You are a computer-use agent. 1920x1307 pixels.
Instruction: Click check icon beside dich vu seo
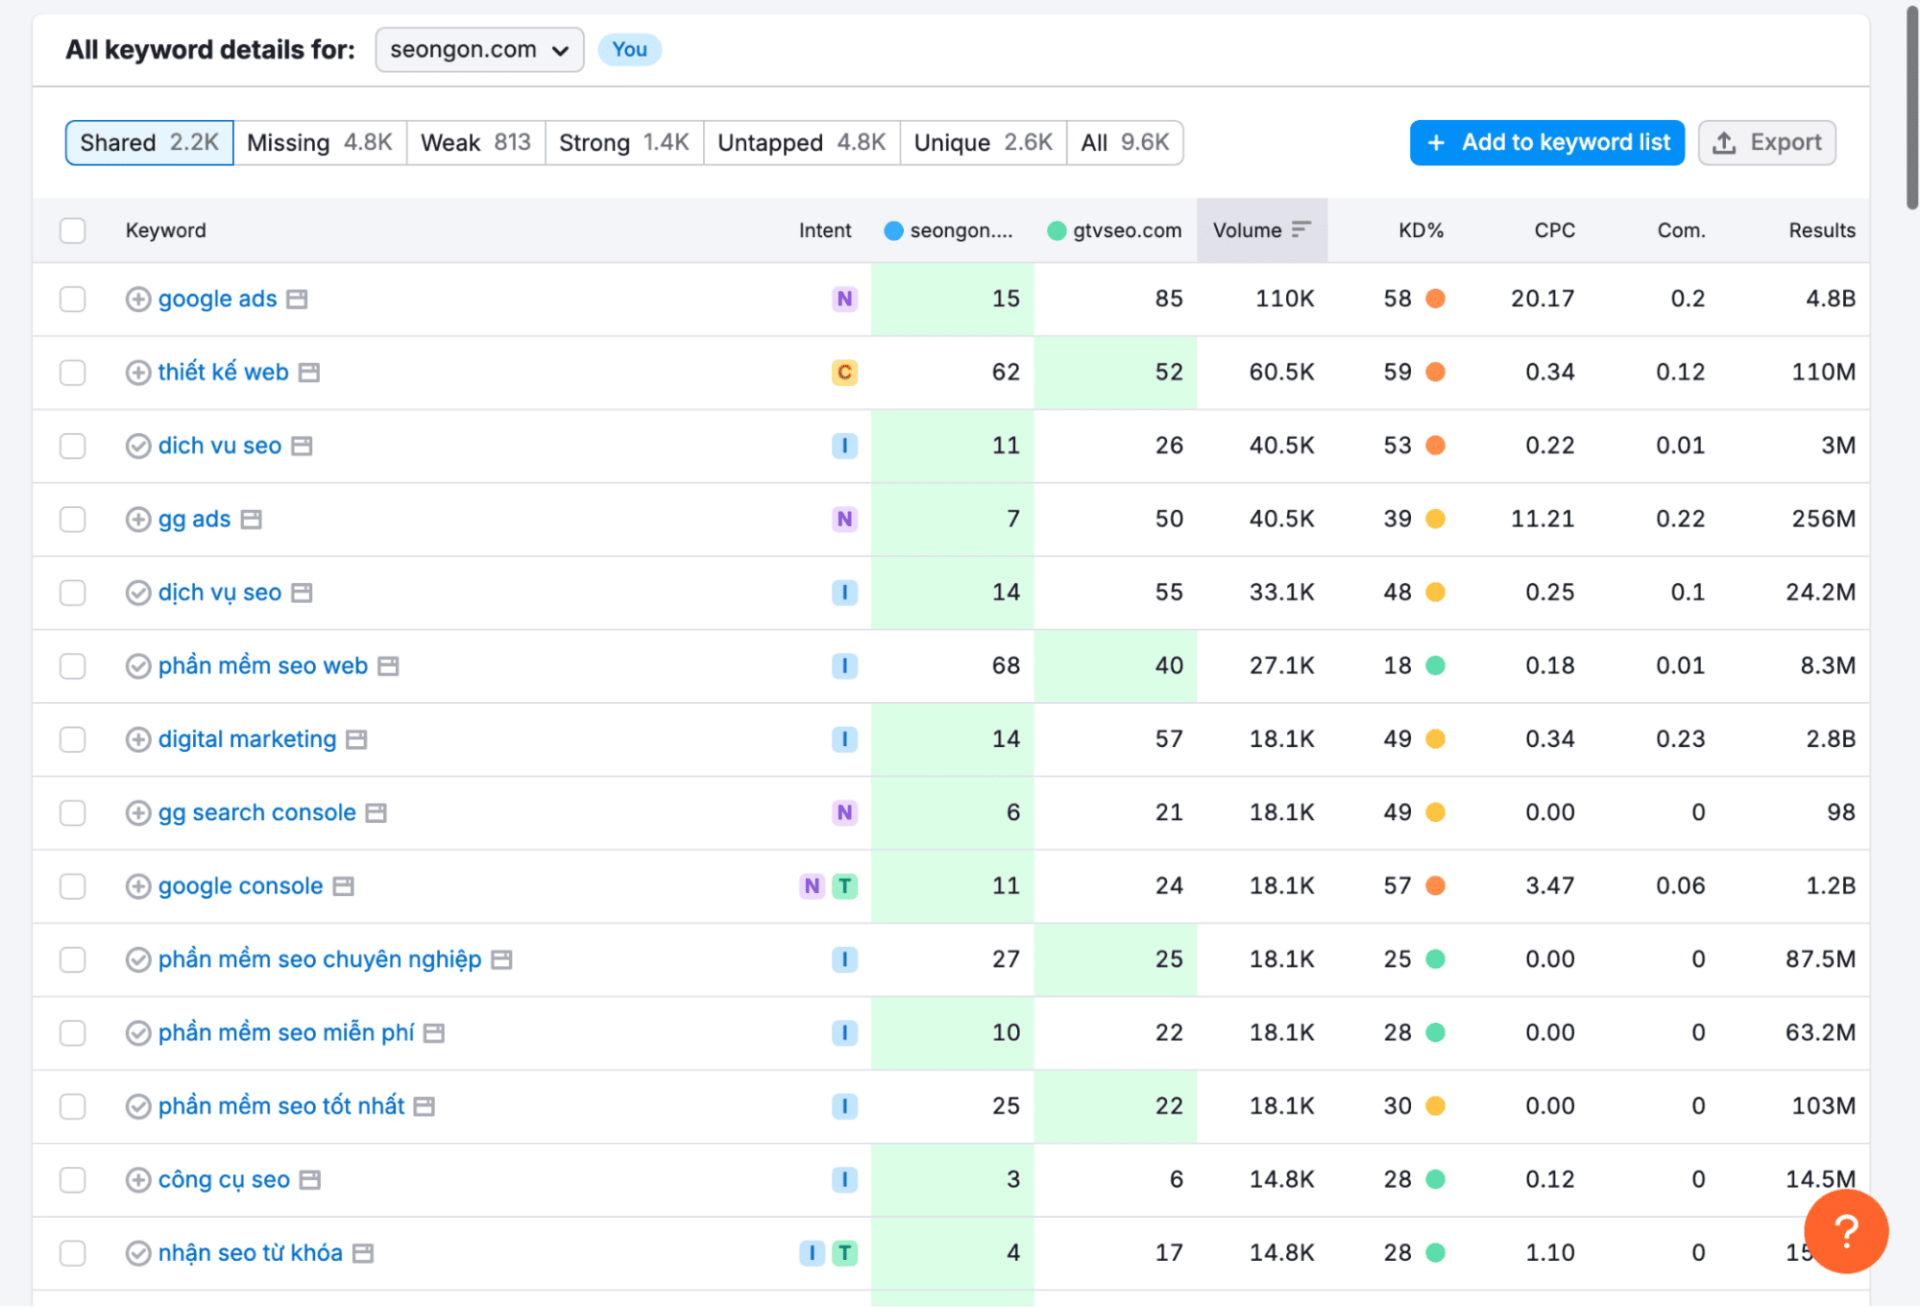(x=138, y=446)
